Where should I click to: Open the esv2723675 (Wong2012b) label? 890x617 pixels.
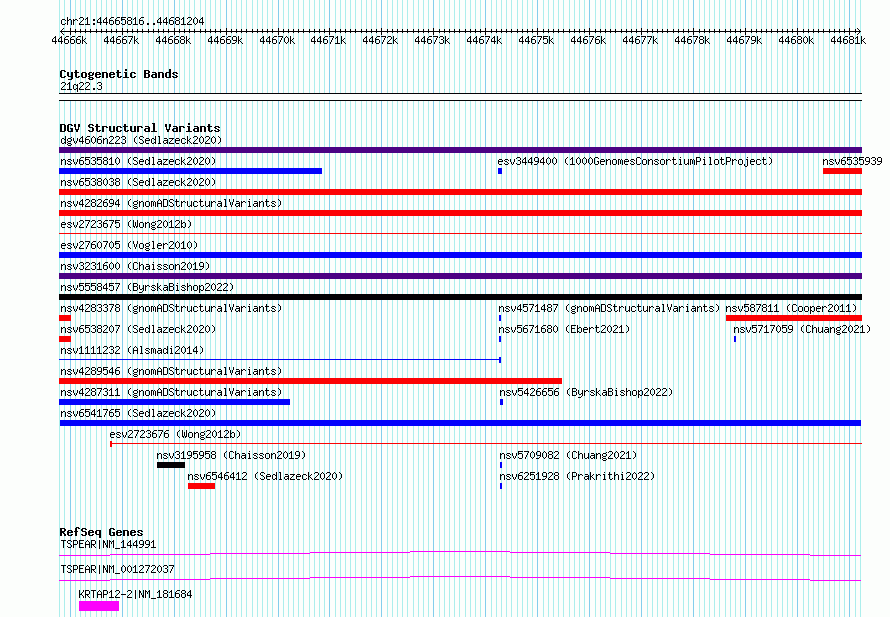point(126,224)
